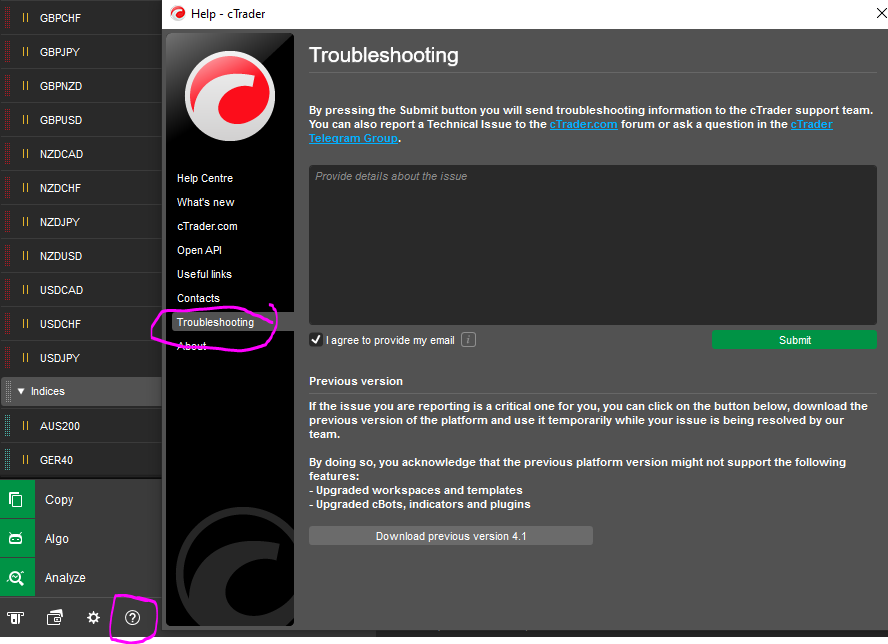The height and width of the screenshot is (644, 888).
Task: Open the Algo section label
Action: pyautogui.click(x=57, y=539)
